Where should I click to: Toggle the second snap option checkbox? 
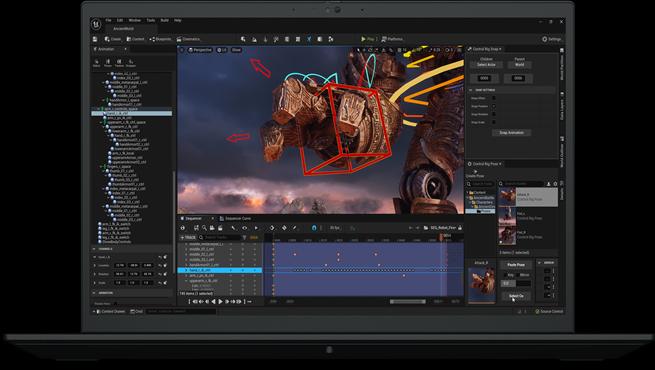494,106
